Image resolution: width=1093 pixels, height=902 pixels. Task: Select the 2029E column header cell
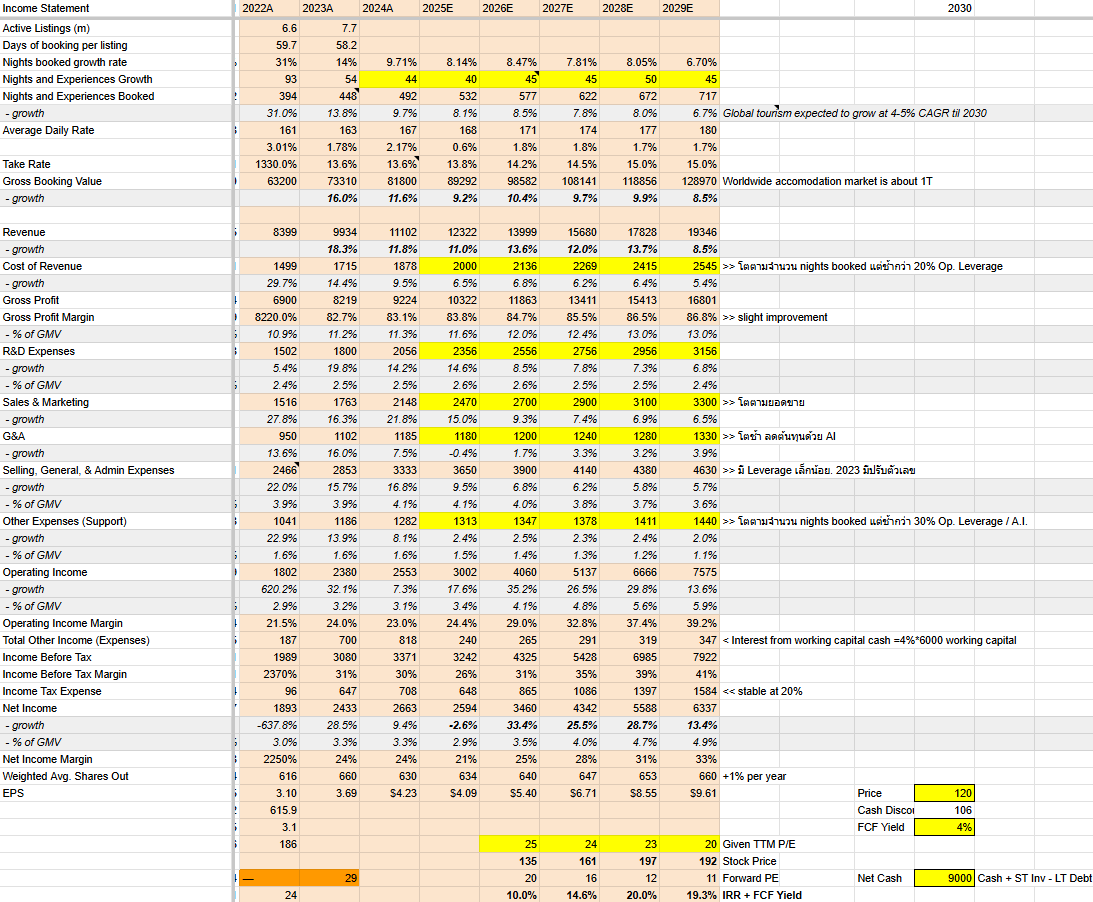point(689,8)
